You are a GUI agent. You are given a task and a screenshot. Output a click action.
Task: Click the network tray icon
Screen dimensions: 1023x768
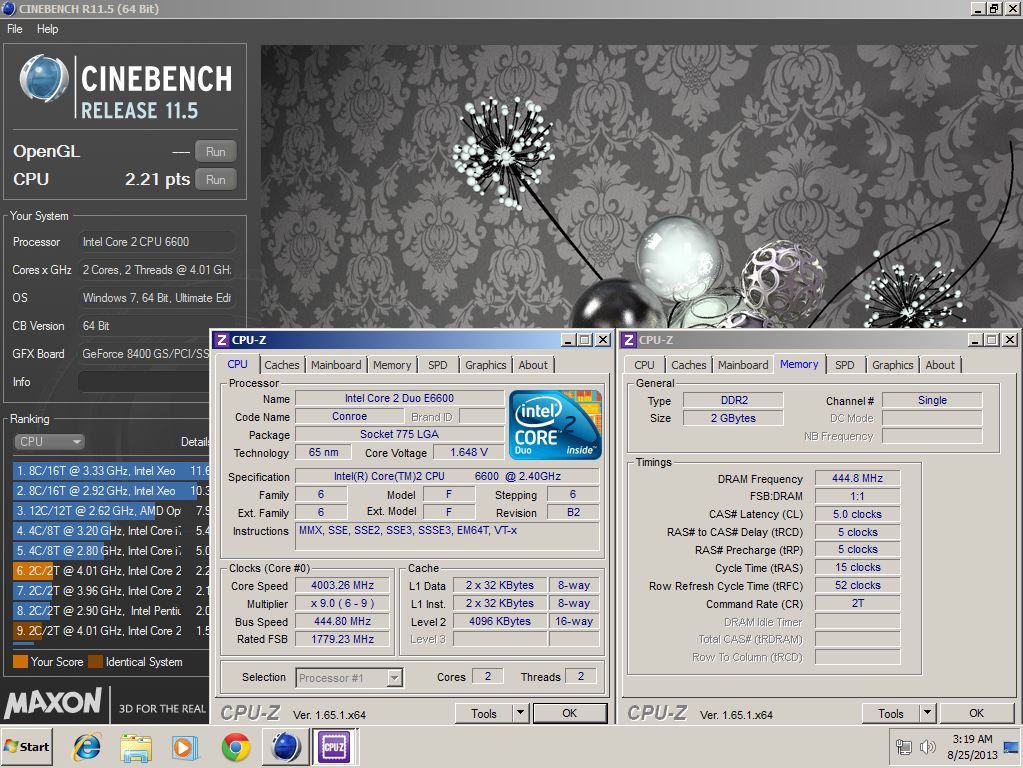[904, 746]
